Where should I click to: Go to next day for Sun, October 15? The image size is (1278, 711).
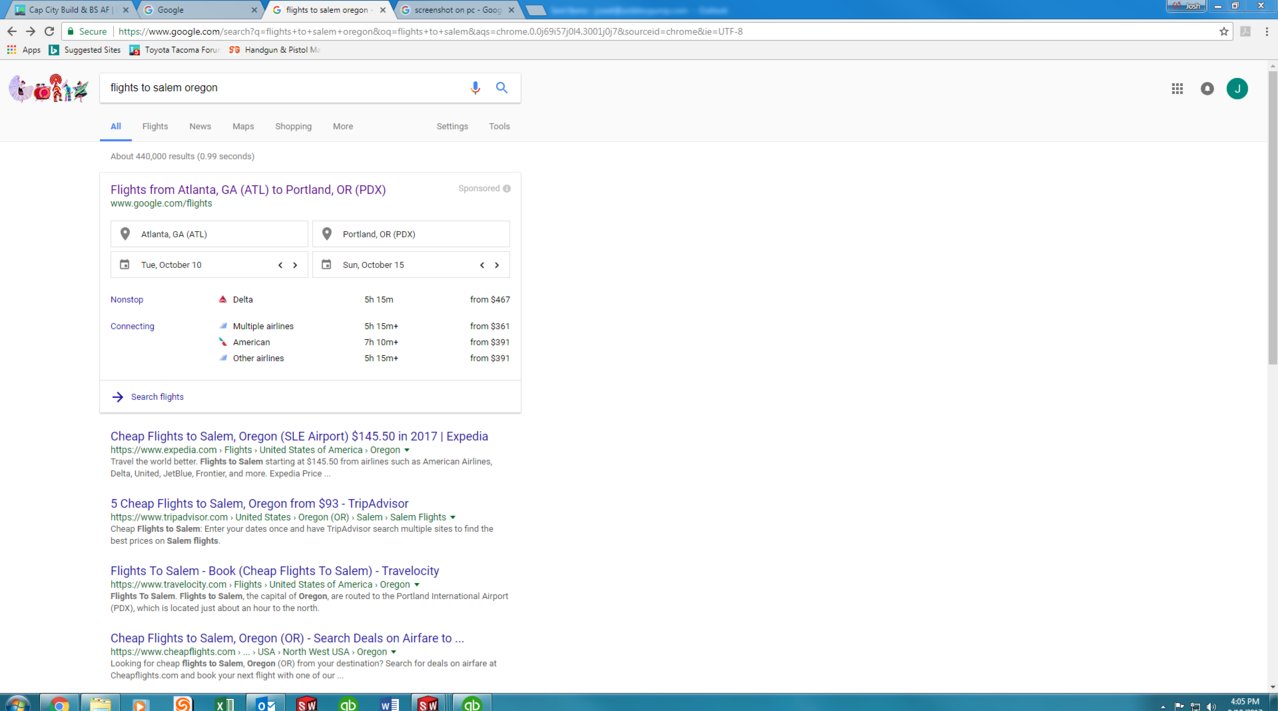(x=497, y=265)
